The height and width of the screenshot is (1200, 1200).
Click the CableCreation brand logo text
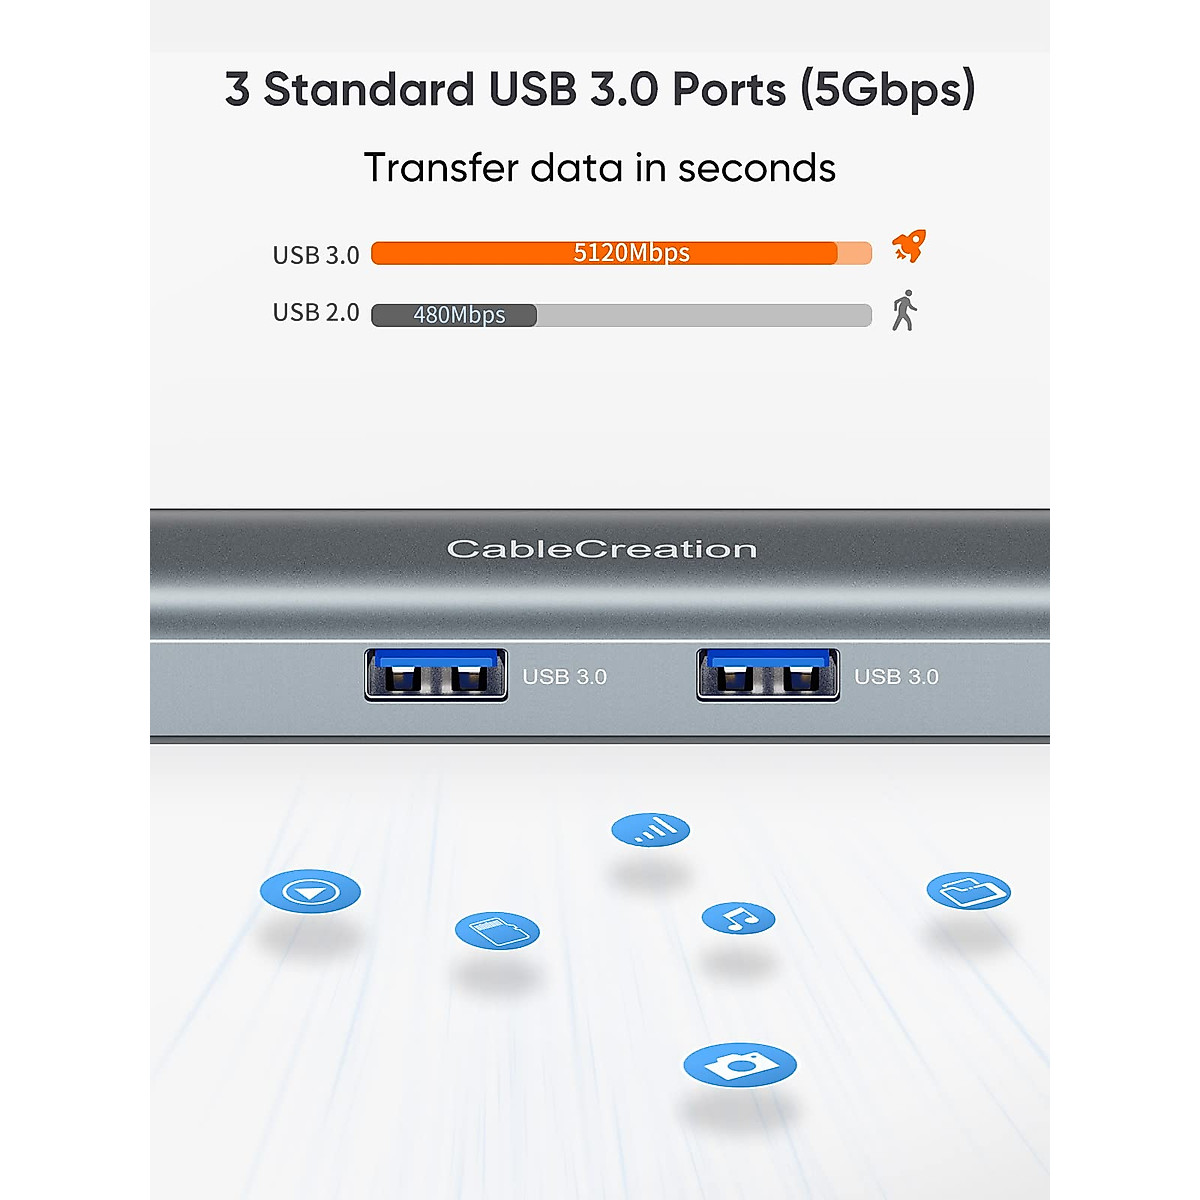(601, 549)
